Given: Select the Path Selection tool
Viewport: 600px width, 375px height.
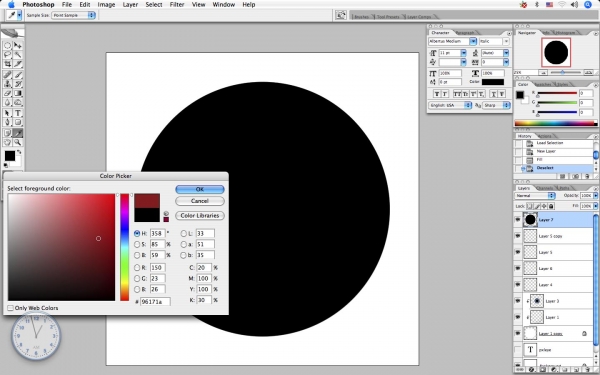Looking at the screenshot, I should pos(7,113).
